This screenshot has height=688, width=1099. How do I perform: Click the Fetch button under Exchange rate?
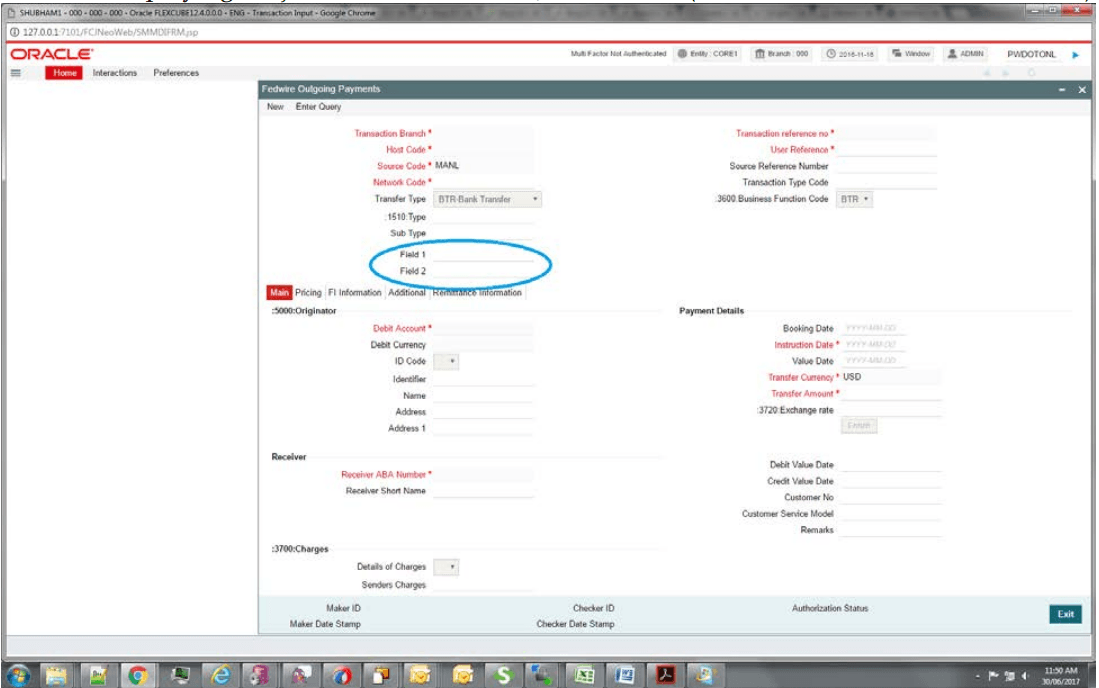[859, 426]
